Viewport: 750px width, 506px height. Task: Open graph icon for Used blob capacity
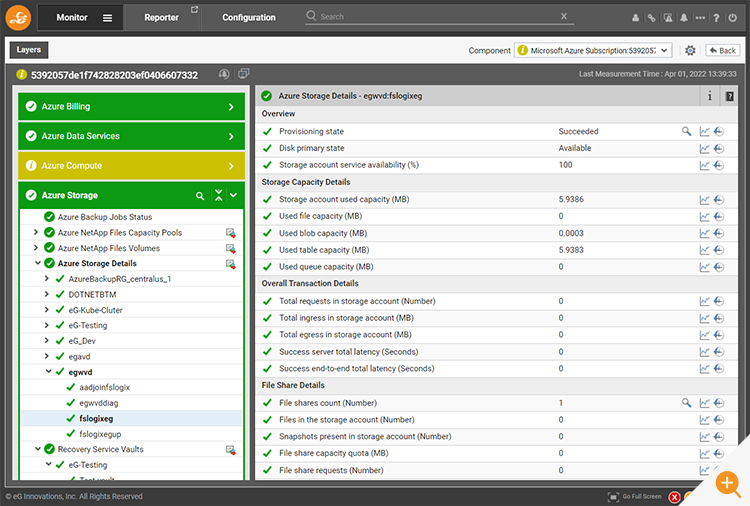click(704, 233)
